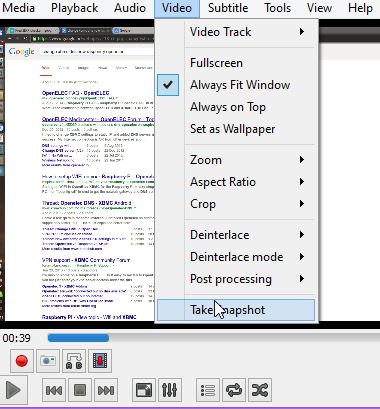Click the playback seek bar
The image size is (380, 409).
point(213,338)
